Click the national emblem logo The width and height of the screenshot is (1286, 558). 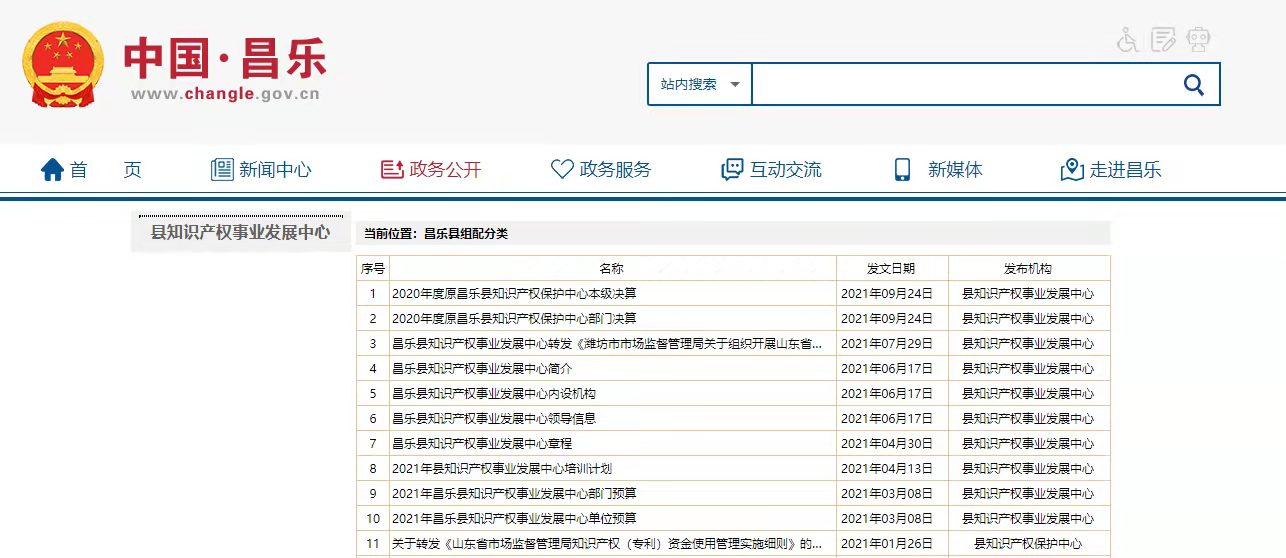[x=62, y=66]
